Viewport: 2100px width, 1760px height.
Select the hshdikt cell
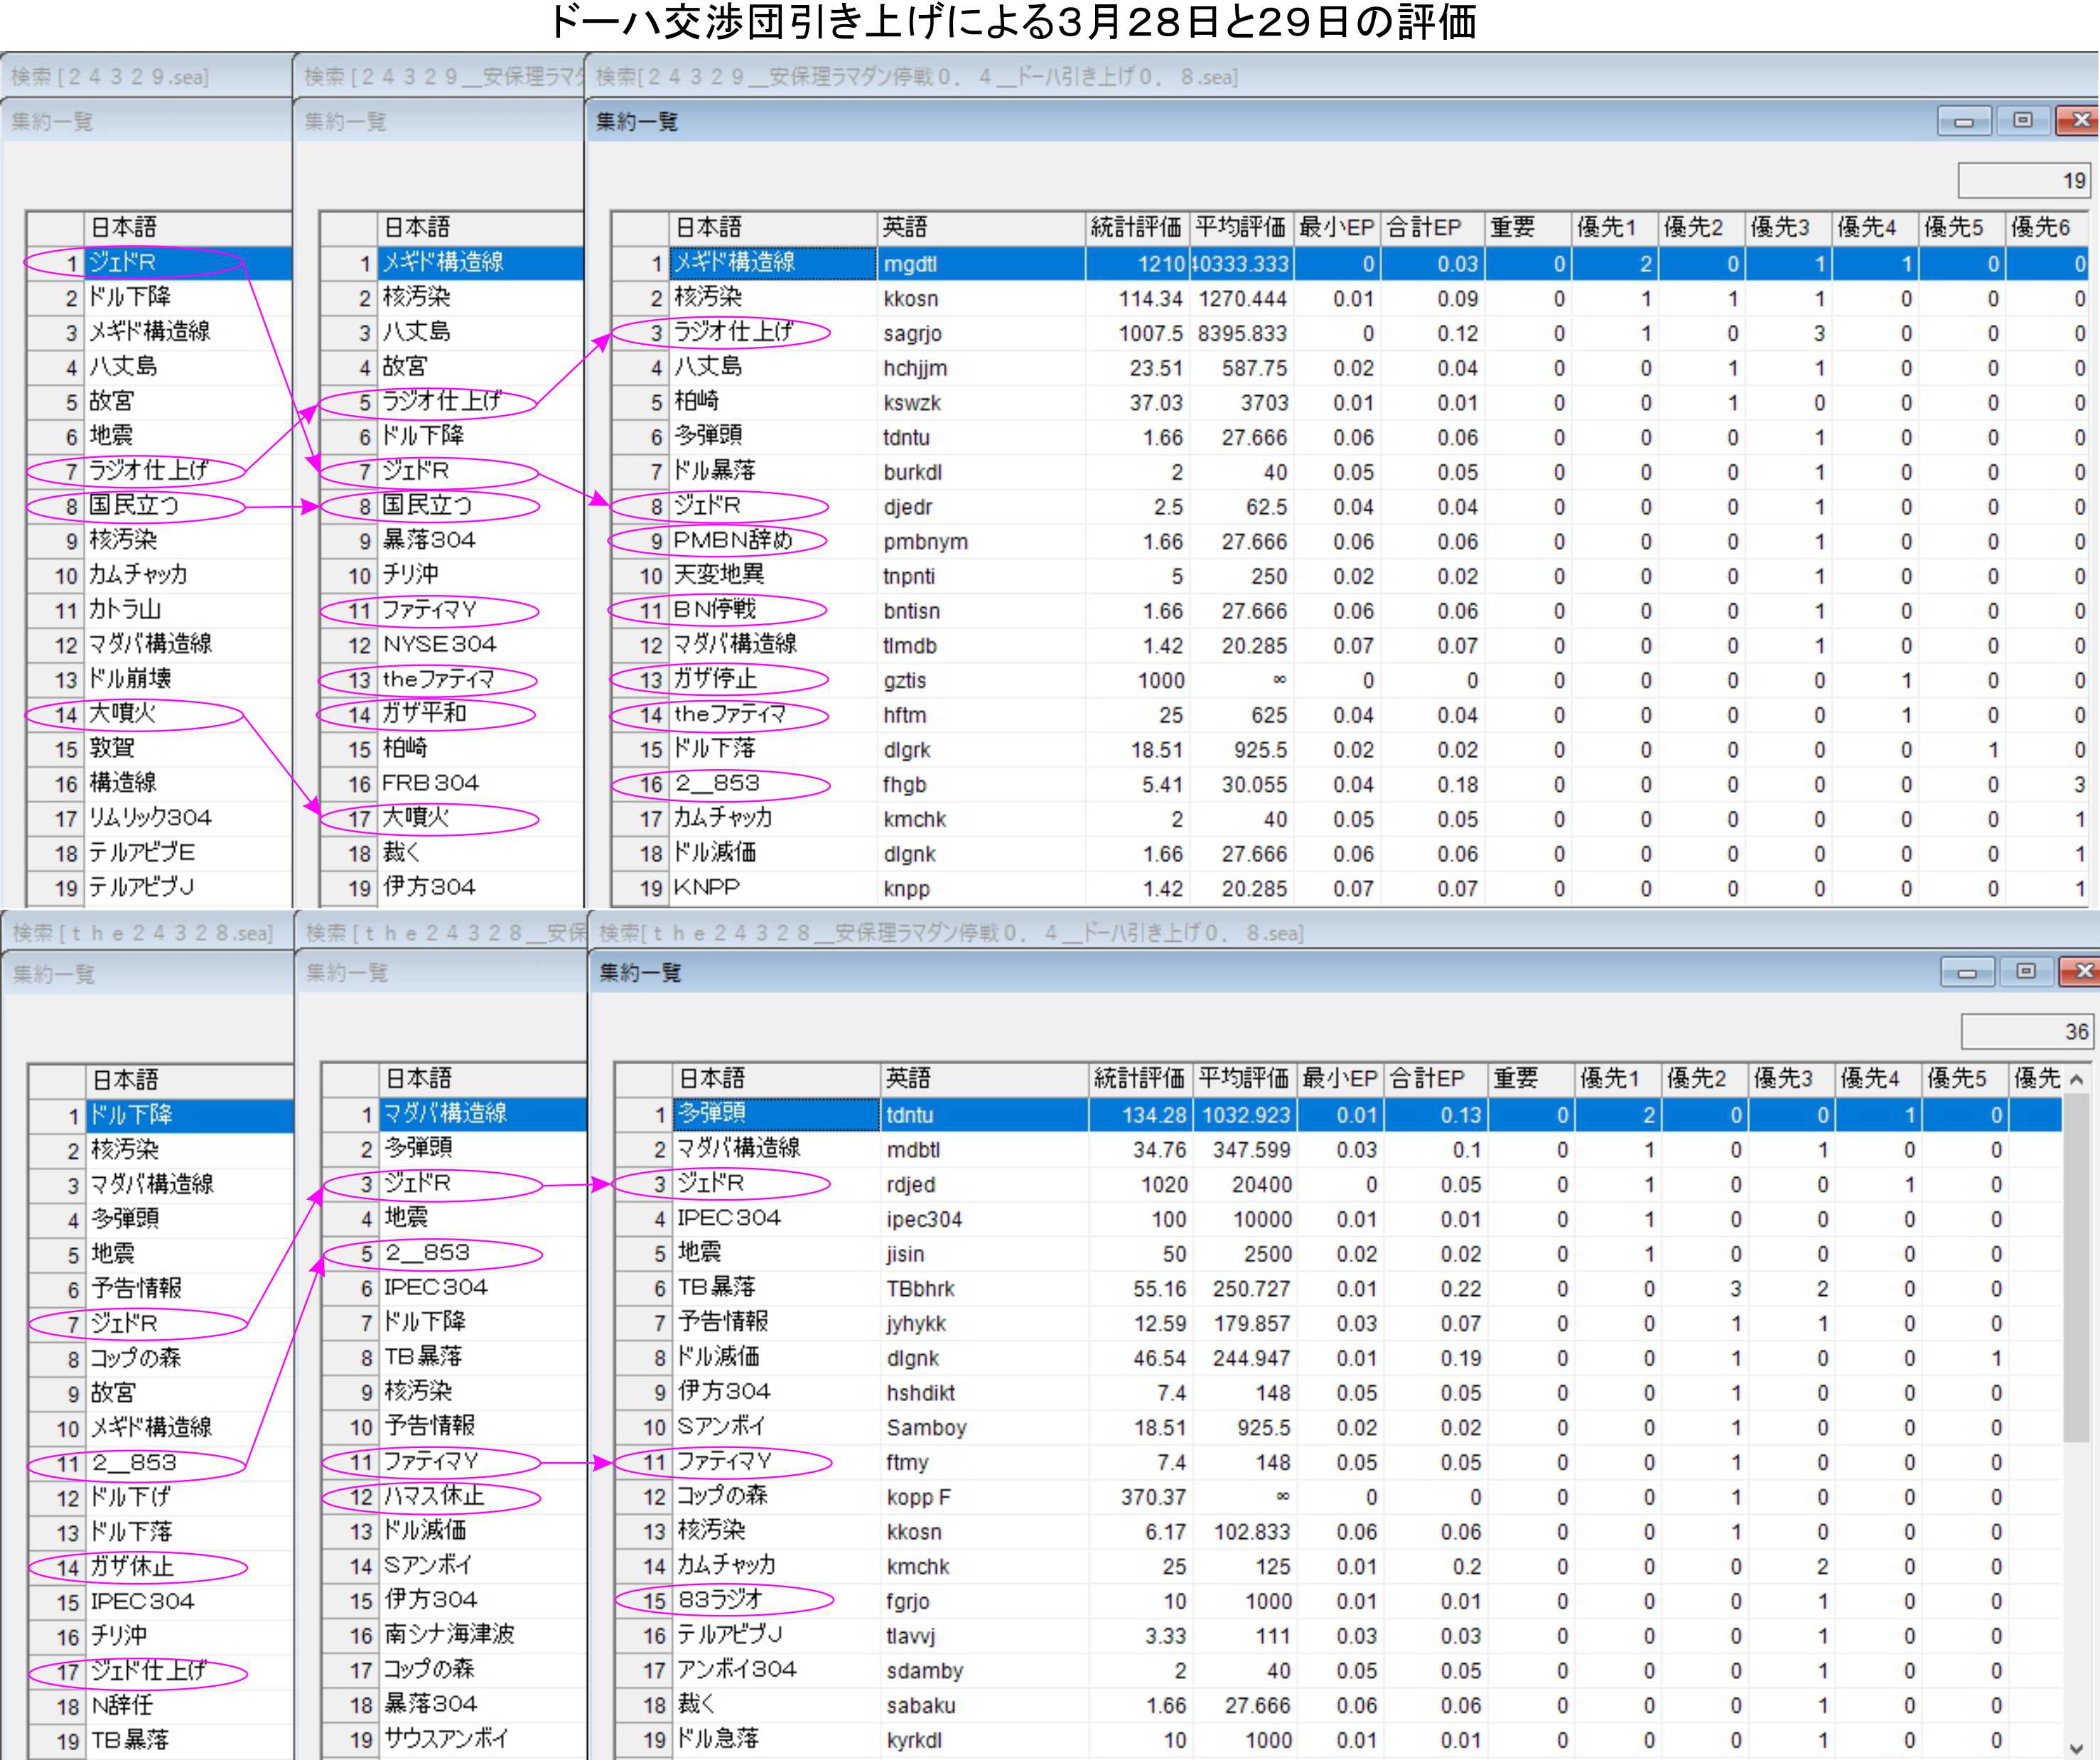tap(985, 1393)
